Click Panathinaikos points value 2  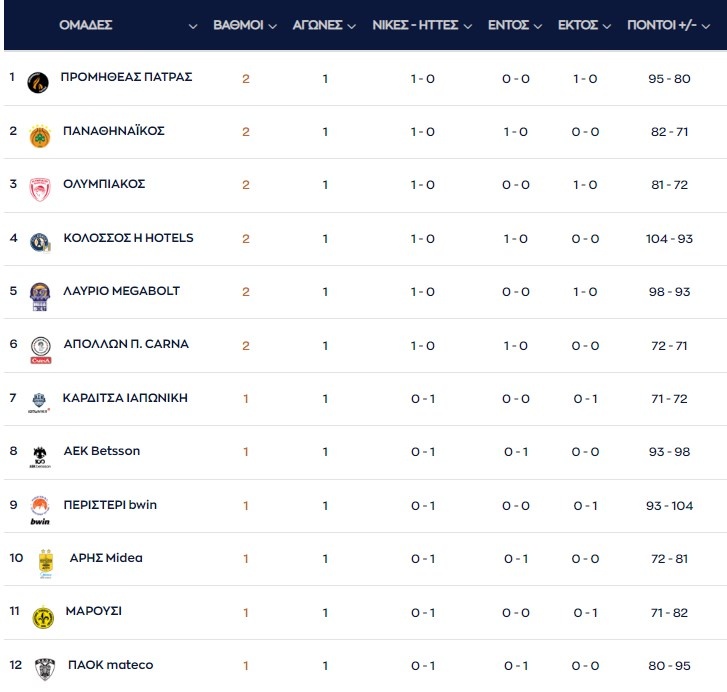tap(246, 132)
